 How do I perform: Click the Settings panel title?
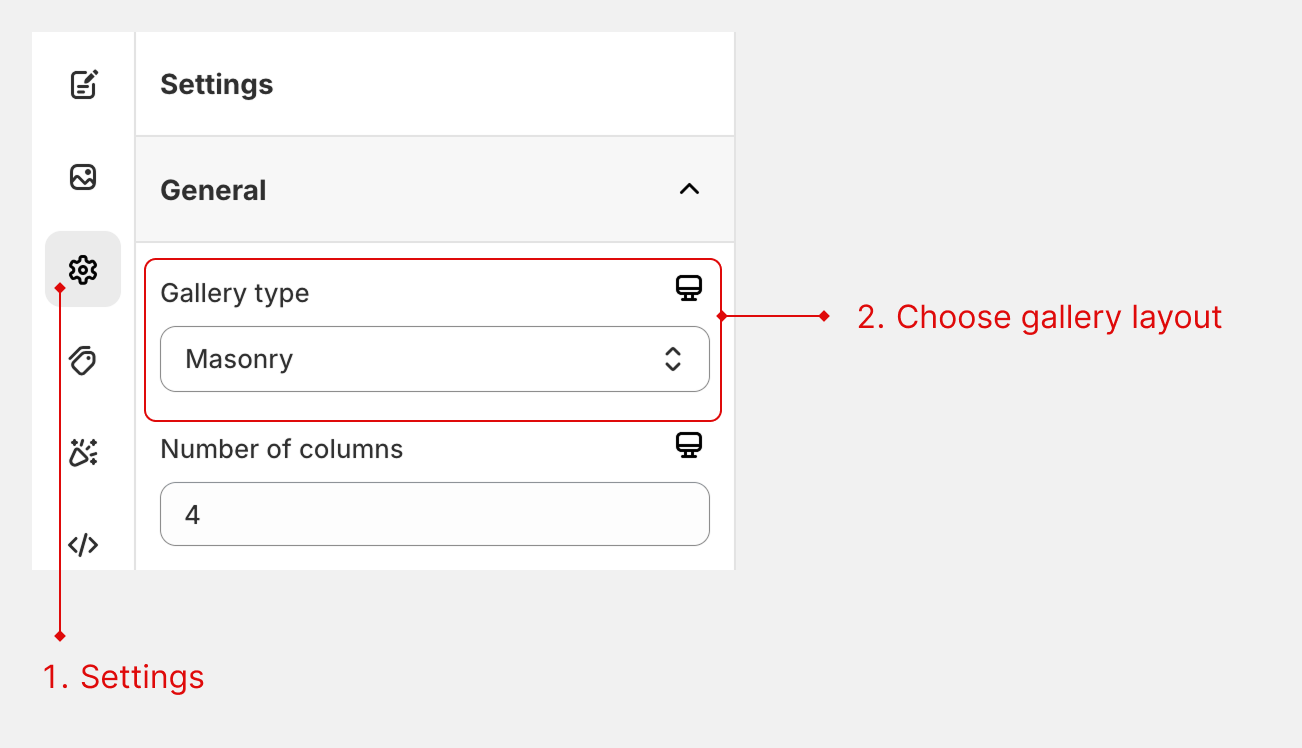pyautogui.click(x=216, y=85)
